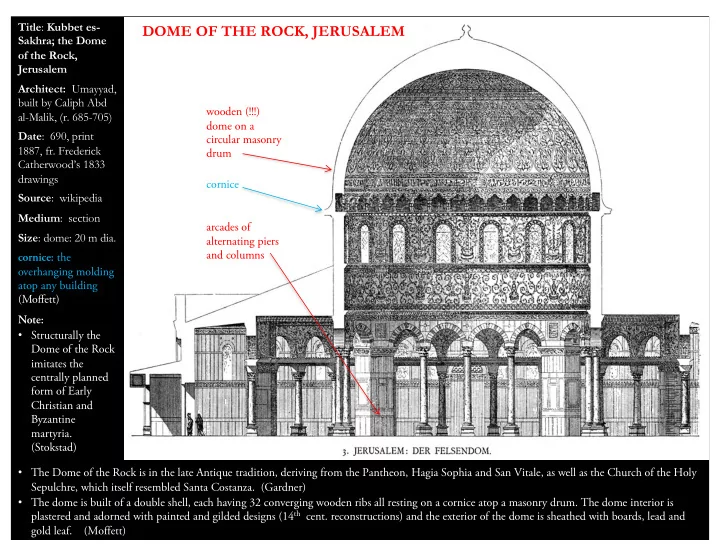The width and height of the screenshot is (720, 557).
Task: Click the 'Medium: section' line
Action: click(59, 219)
